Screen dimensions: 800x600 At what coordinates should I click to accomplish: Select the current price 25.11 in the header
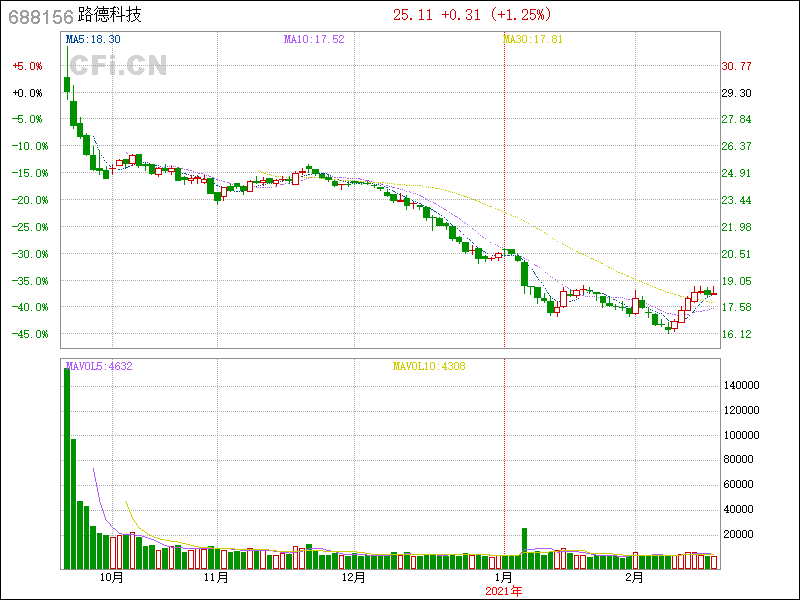click(413, 15)
